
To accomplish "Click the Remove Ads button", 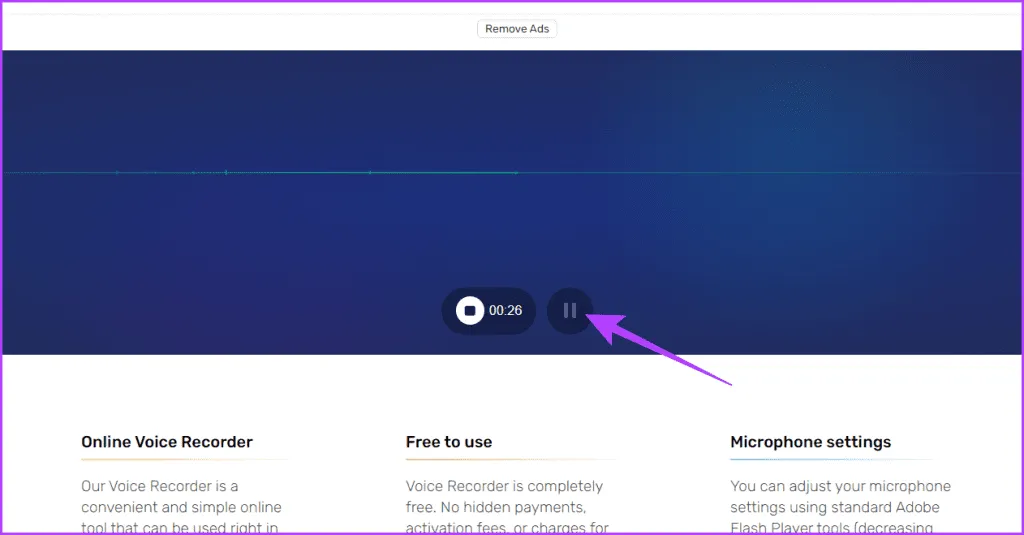I will [517, 29].
